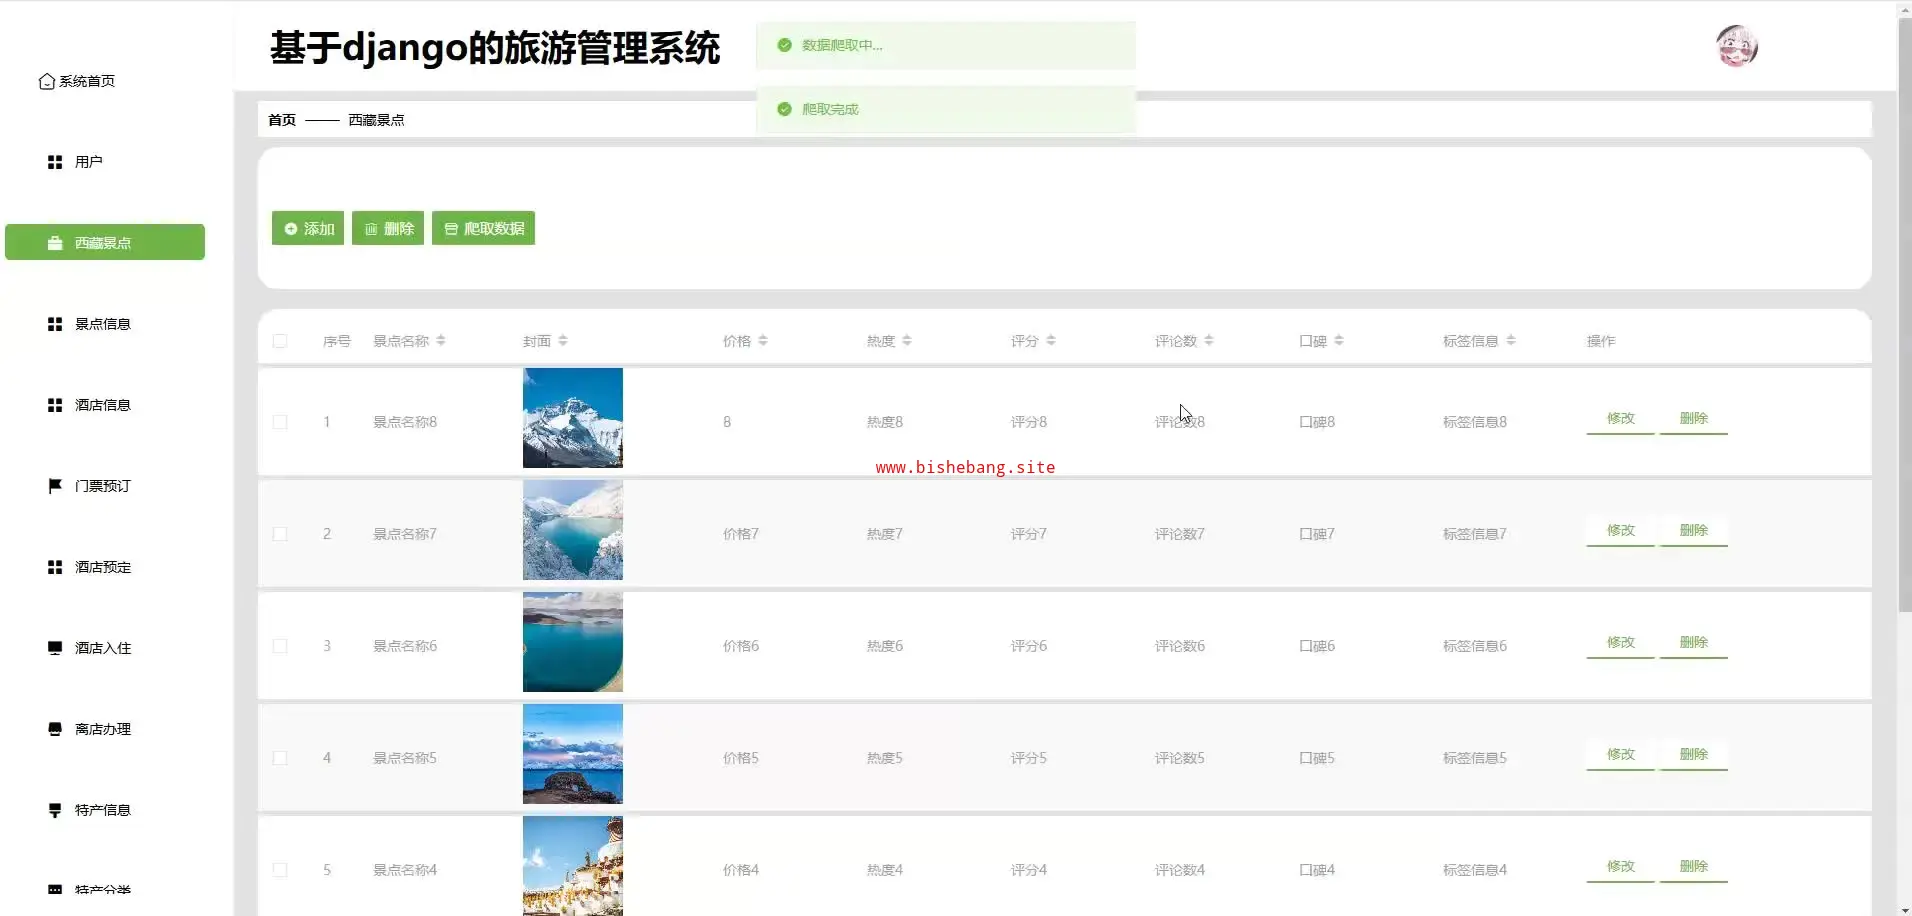Go to 酒店信息 menu item

[103, 405]
